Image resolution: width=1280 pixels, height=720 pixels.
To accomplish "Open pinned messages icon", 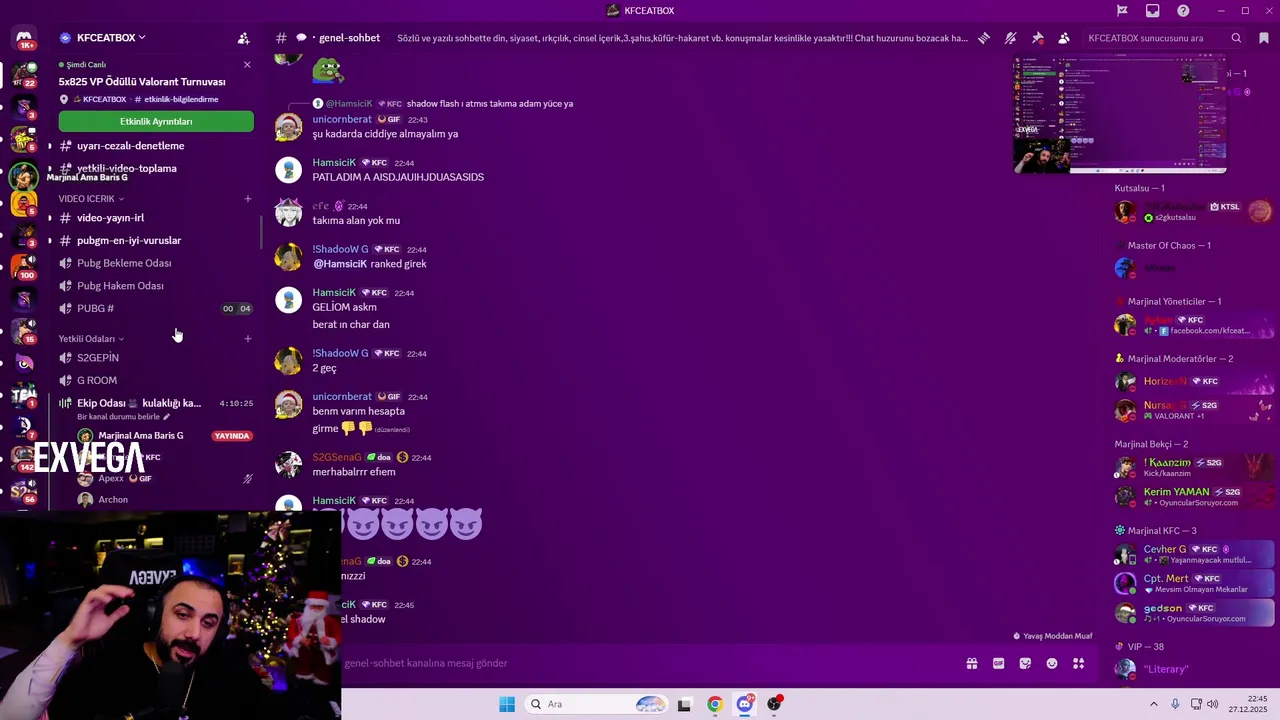I will coord(1037,38).
